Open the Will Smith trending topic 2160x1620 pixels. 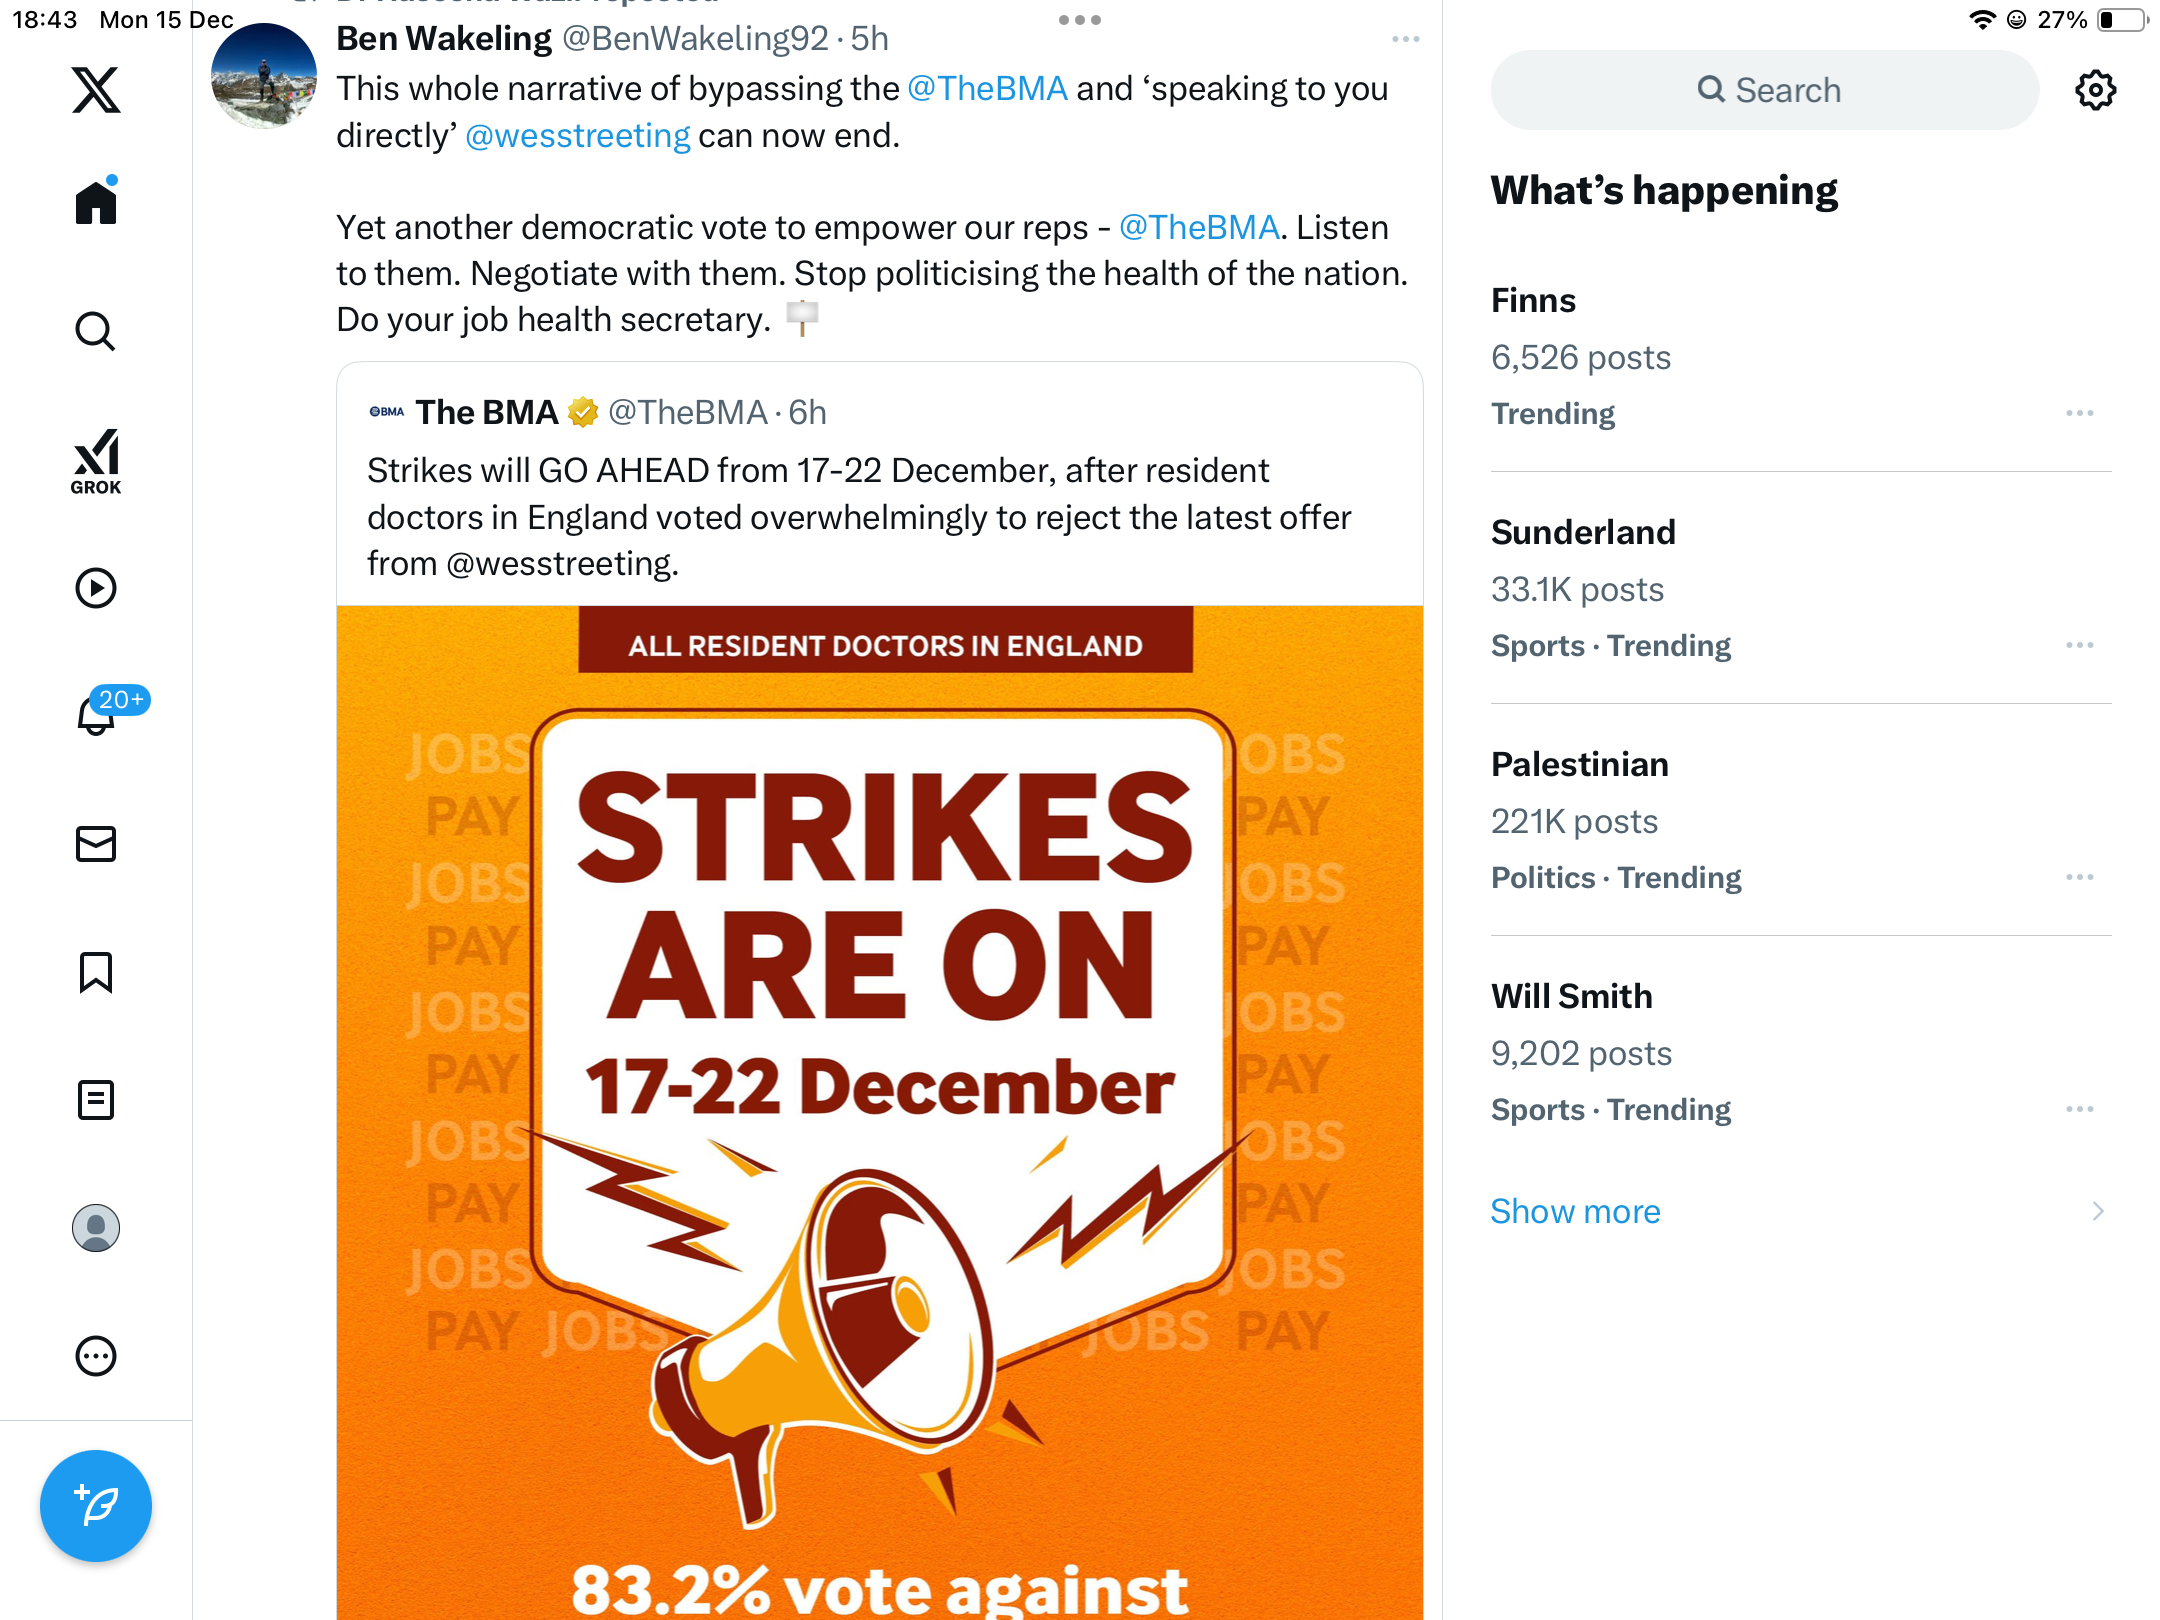click(x=1571, y=996)
